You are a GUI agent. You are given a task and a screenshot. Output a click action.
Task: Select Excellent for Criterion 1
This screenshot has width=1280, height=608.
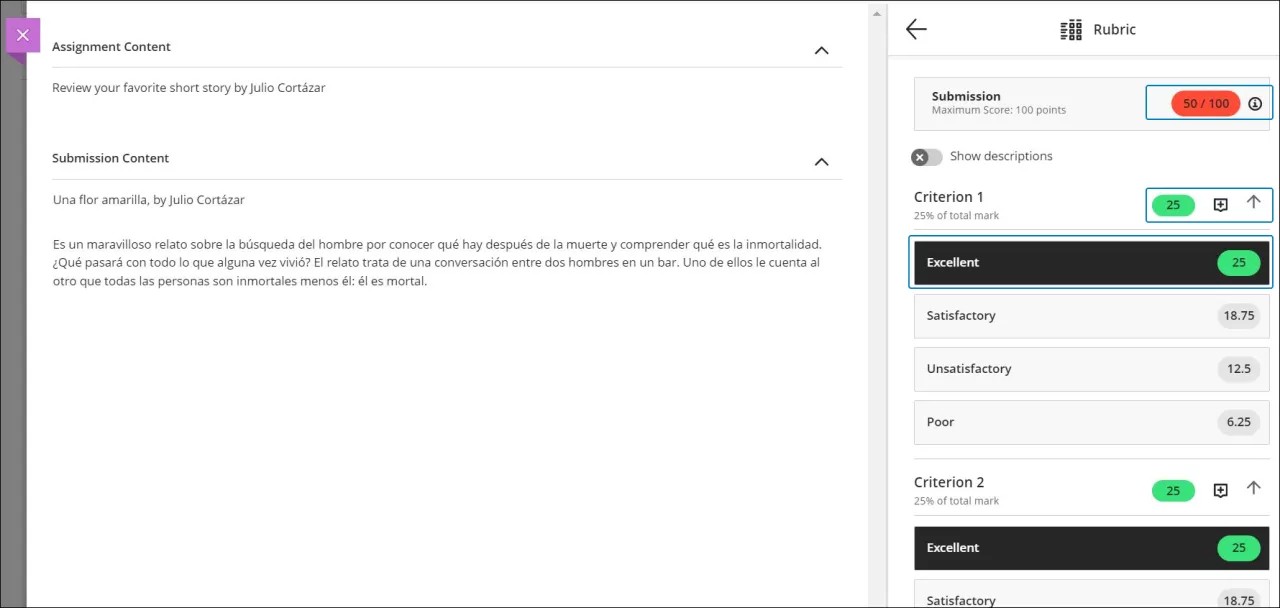[x=1091, y=262]
